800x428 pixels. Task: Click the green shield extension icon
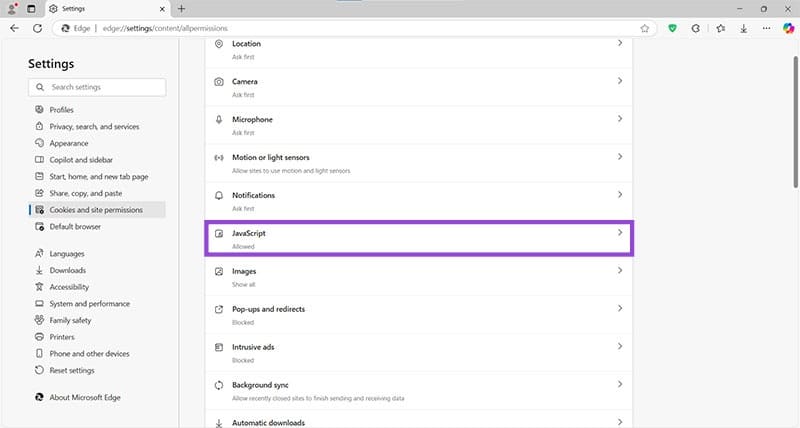pos(673,28)
